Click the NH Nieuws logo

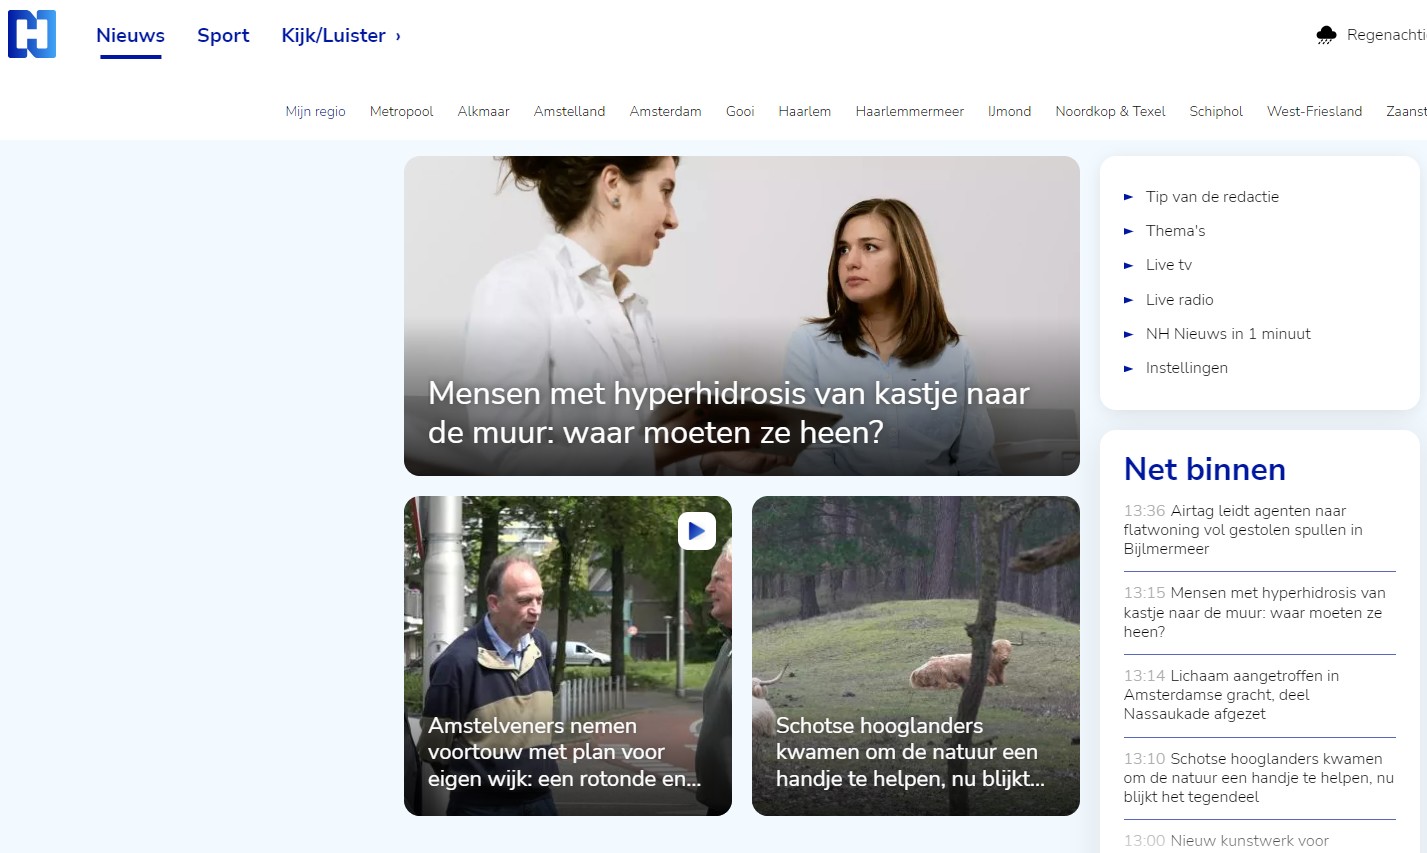[x=34, y=34]
